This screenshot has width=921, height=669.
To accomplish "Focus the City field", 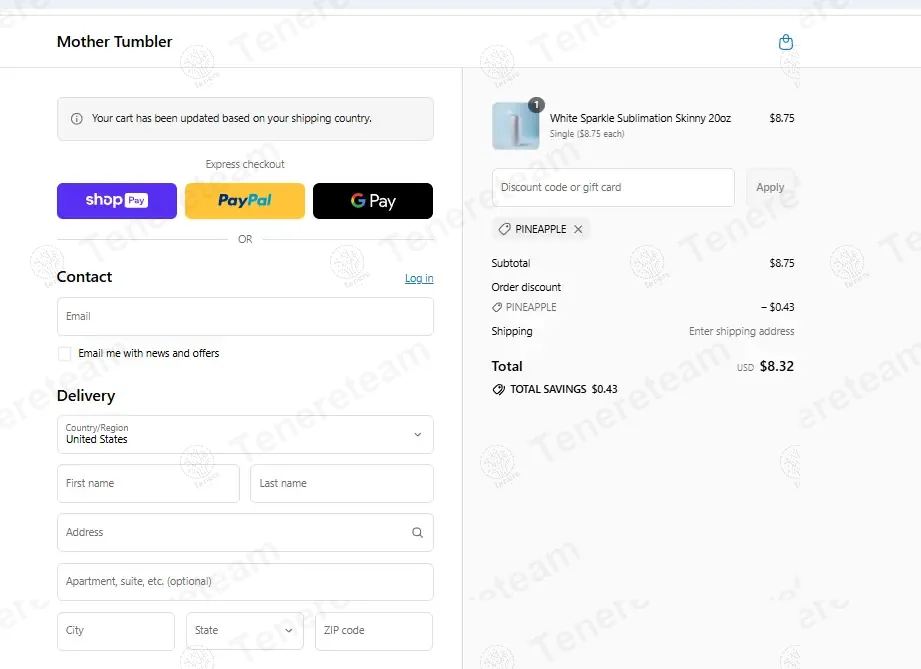I will (x=116, y=631).
